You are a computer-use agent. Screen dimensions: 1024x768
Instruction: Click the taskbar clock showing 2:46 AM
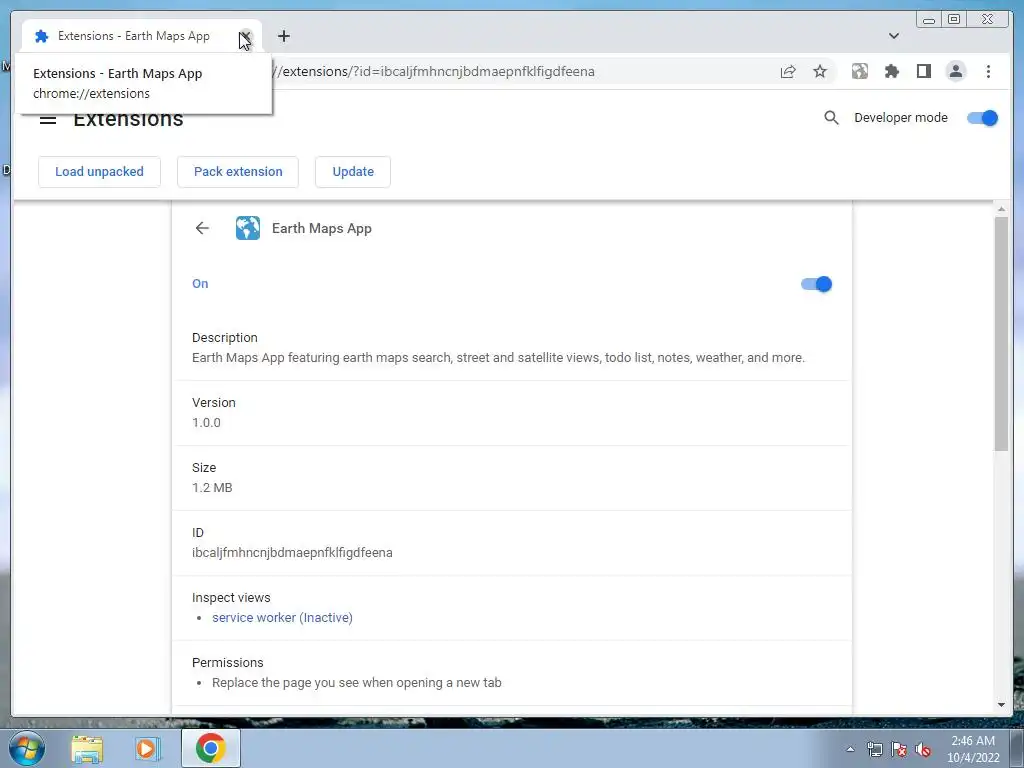pos(973,749)
